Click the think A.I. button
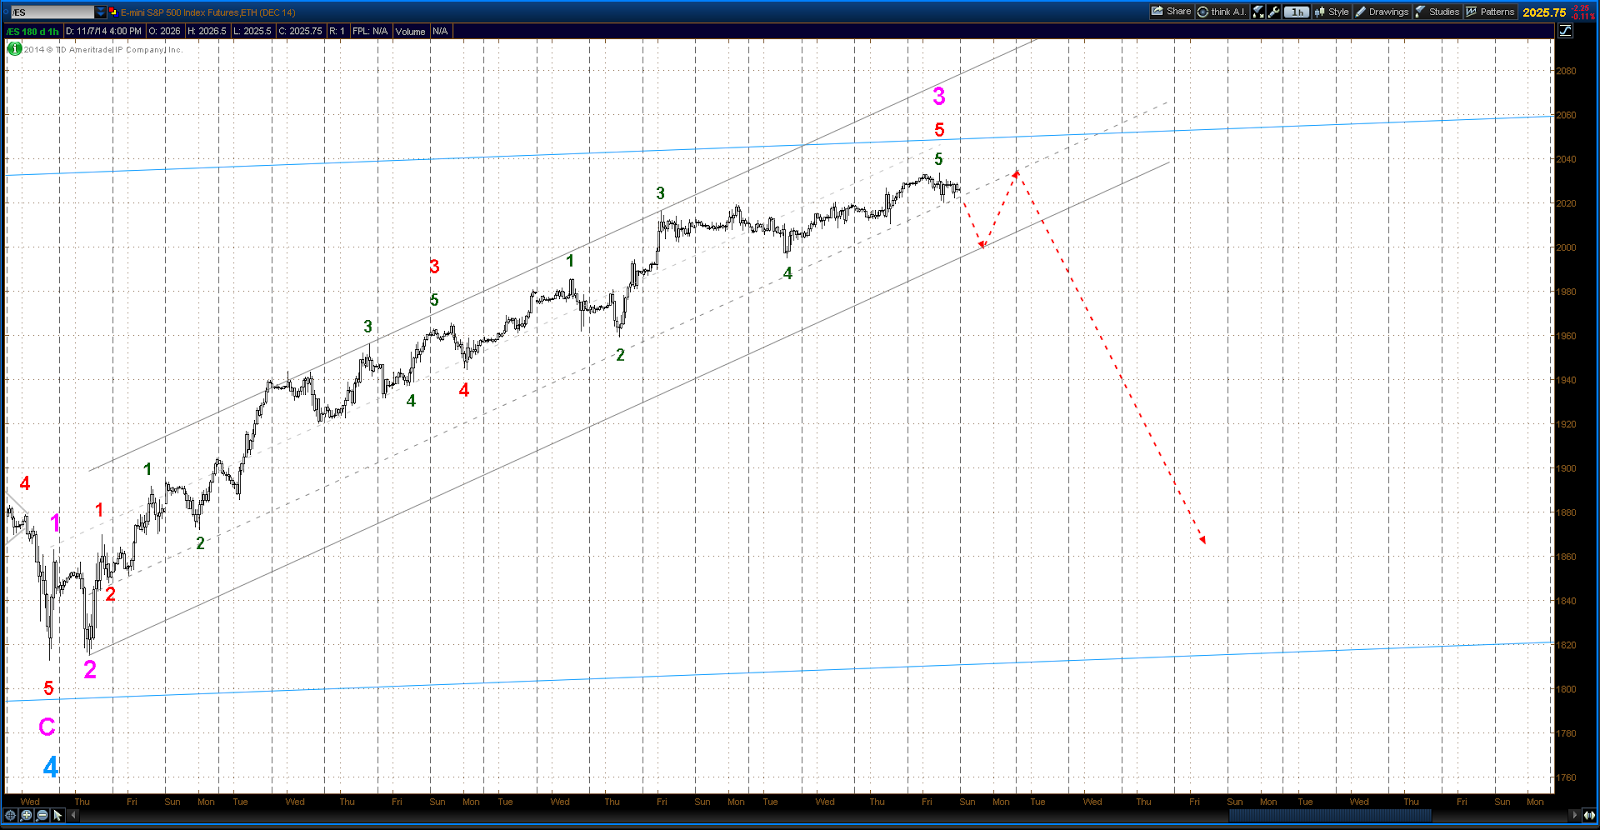The width and height of the screenshot is (1600, 830). (x=1222, y=12)
